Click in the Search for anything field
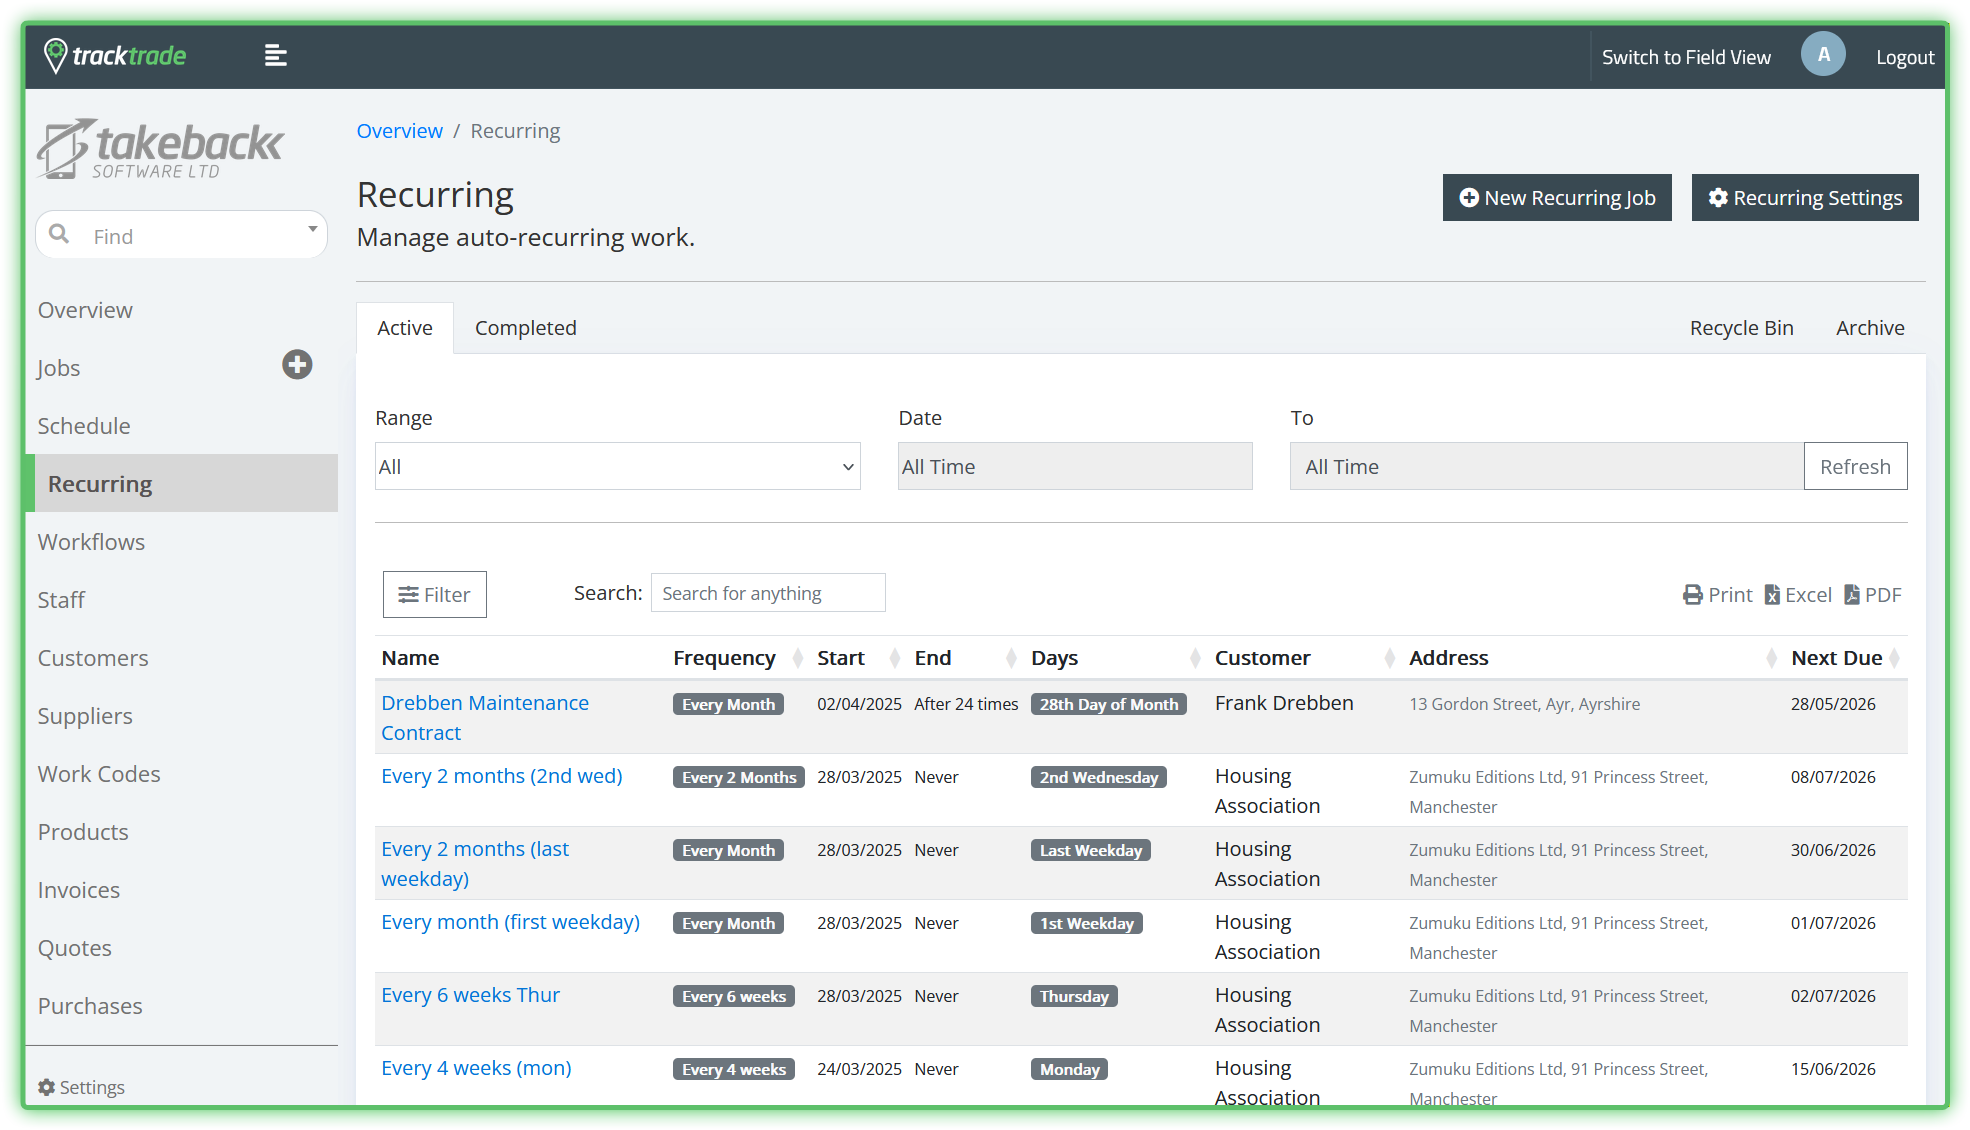1970x1130 pixels. tap(767, 593)
